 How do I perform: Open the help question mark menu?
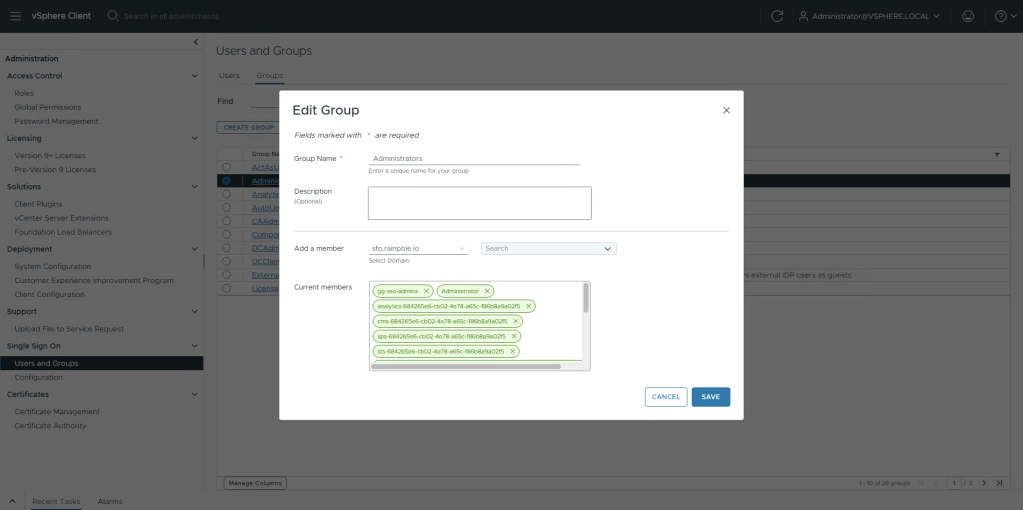pos(1001,16)
